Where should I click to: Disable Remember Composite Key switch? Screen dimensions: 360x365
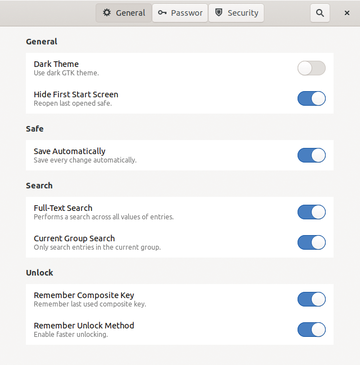pos(311,299)
